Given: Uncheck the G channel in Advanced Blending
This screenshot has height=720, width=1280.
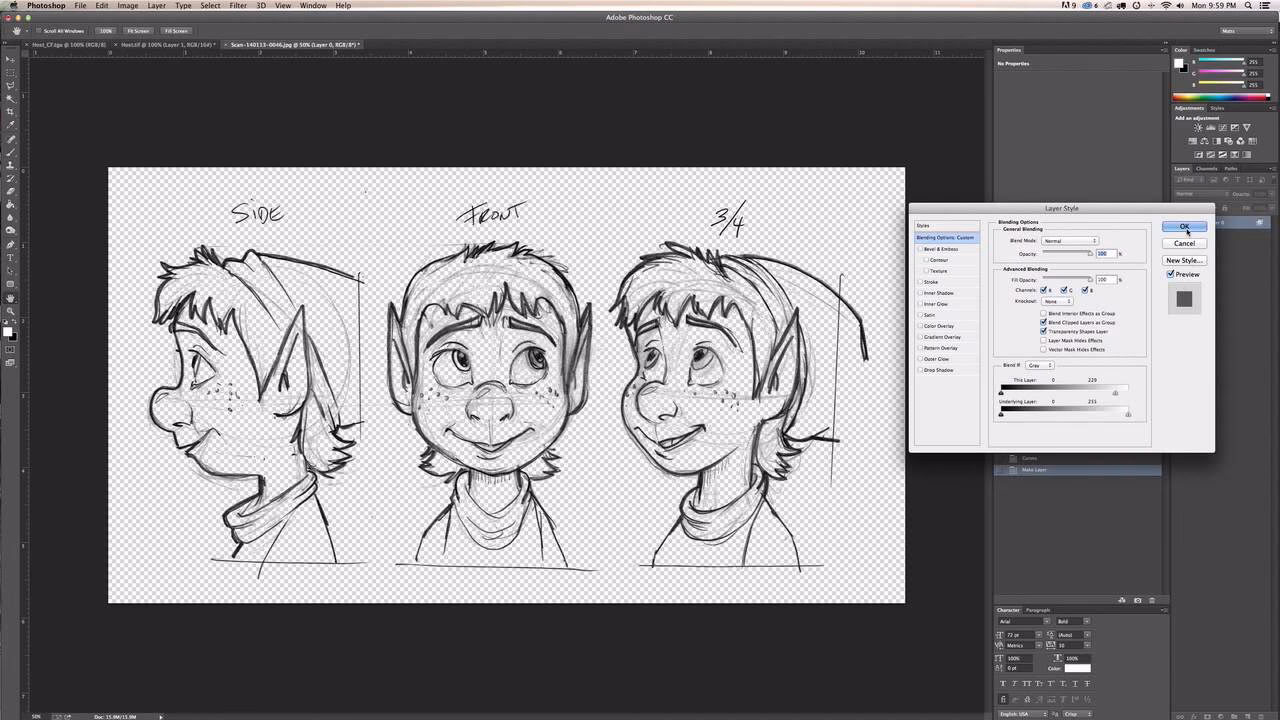Looking at the screenshot, I should (1063, 290).
